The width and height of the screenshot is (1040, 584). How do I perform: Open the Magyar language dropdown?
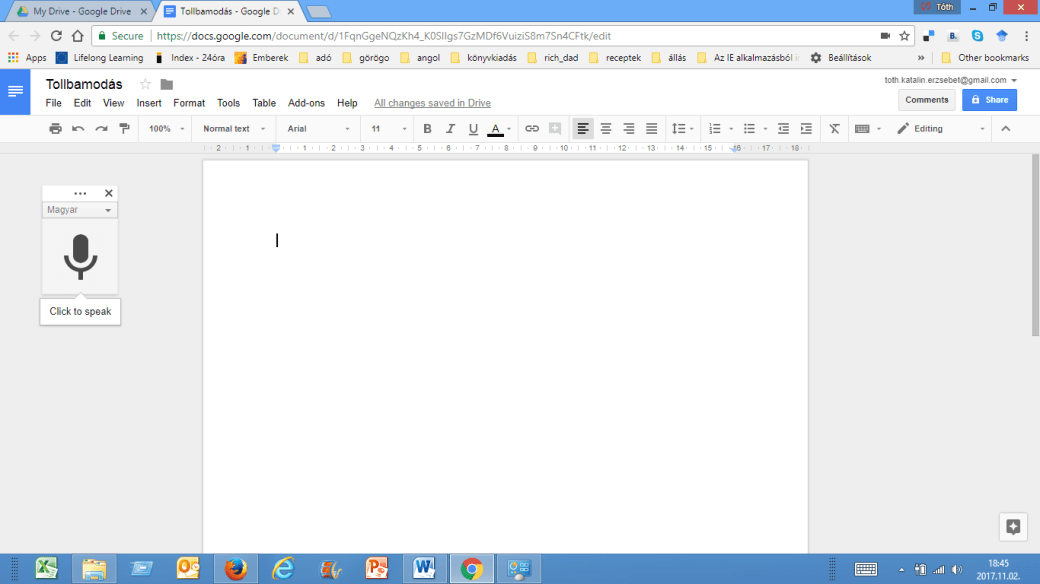[80, 210]
